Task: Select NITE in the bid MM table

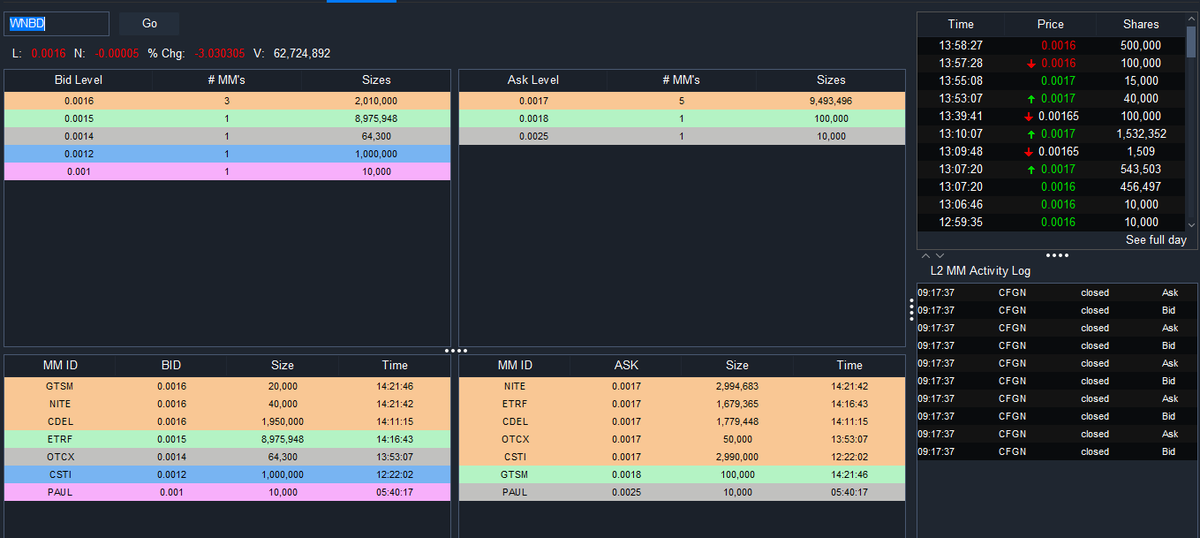Action: click(228, 404)
